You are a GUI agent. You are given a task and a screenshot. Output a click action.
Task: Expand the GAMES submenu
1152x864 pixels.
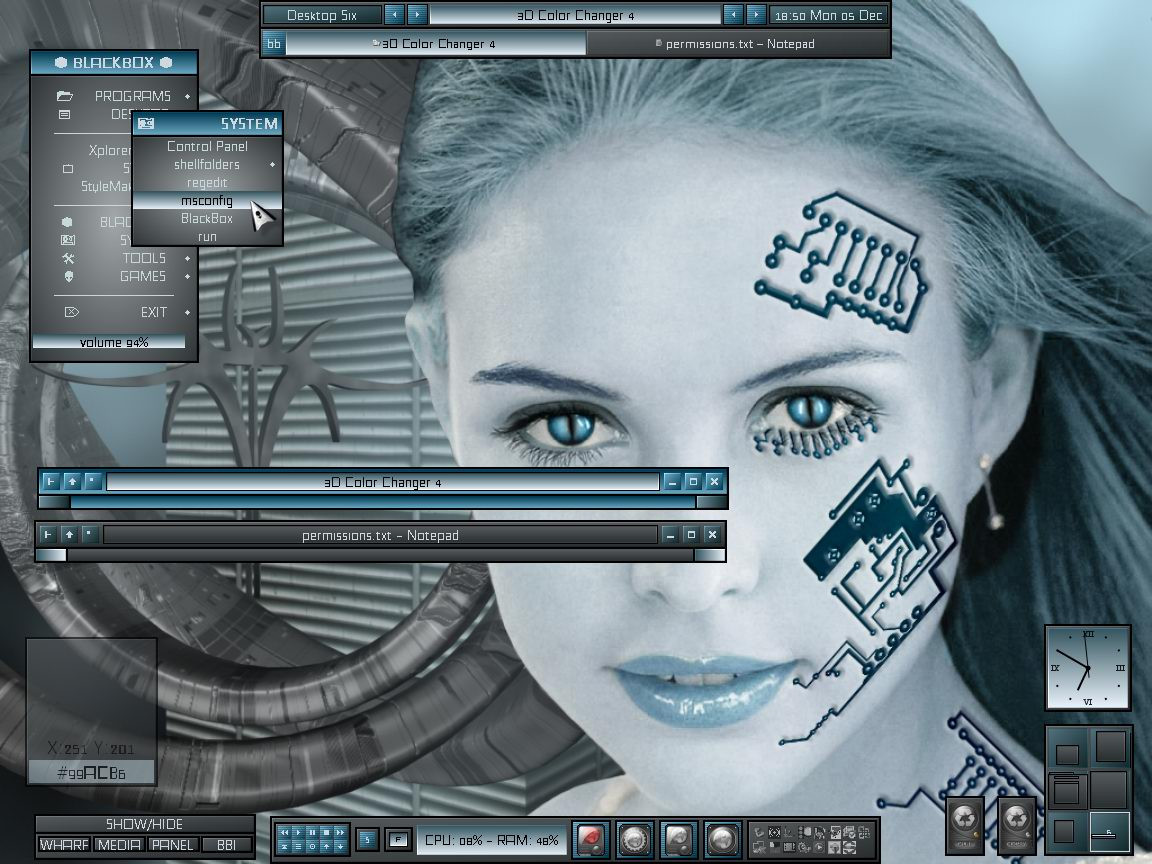(x=115, y=276)
